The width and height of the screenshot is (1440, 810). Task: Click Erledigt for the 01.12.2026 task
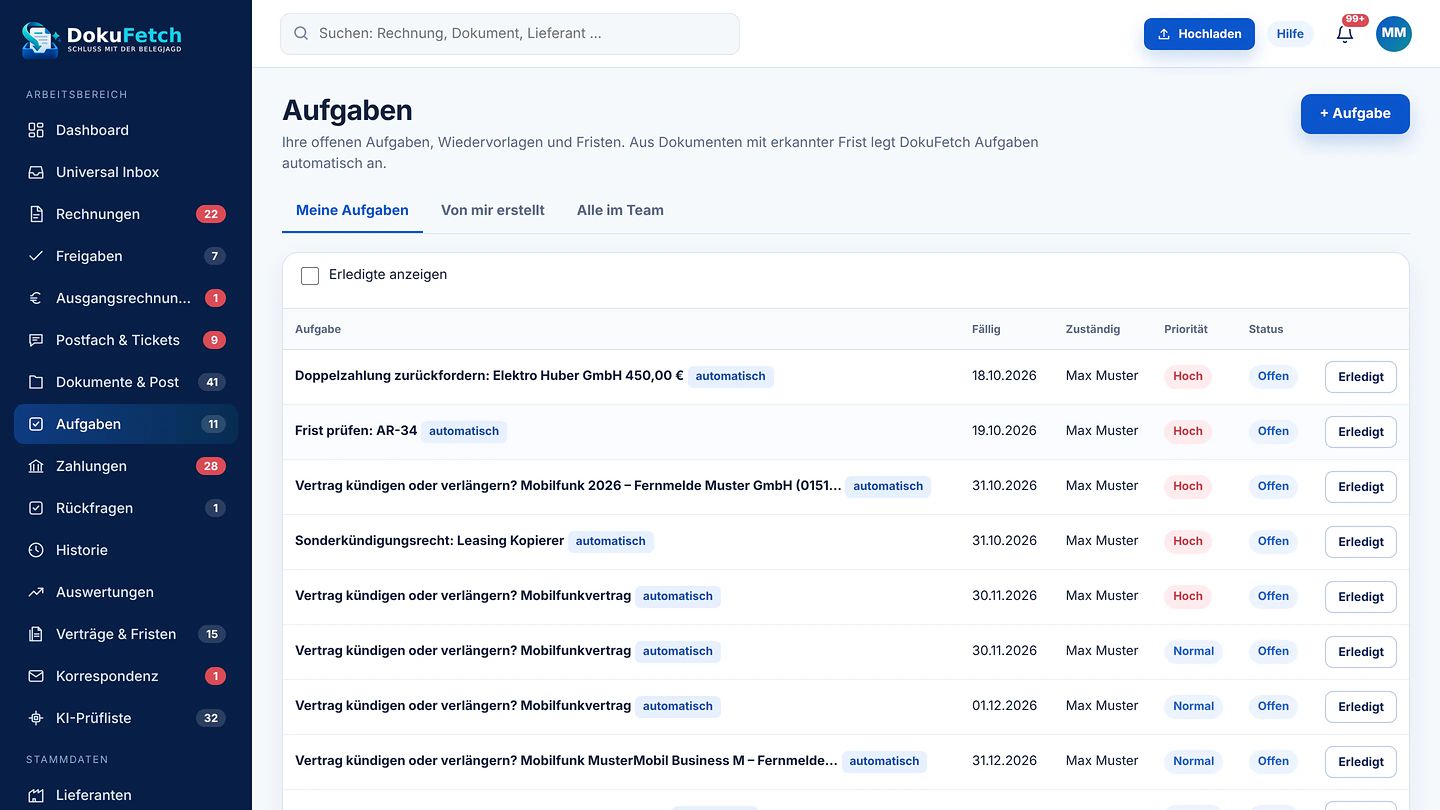coord(1361,707)
